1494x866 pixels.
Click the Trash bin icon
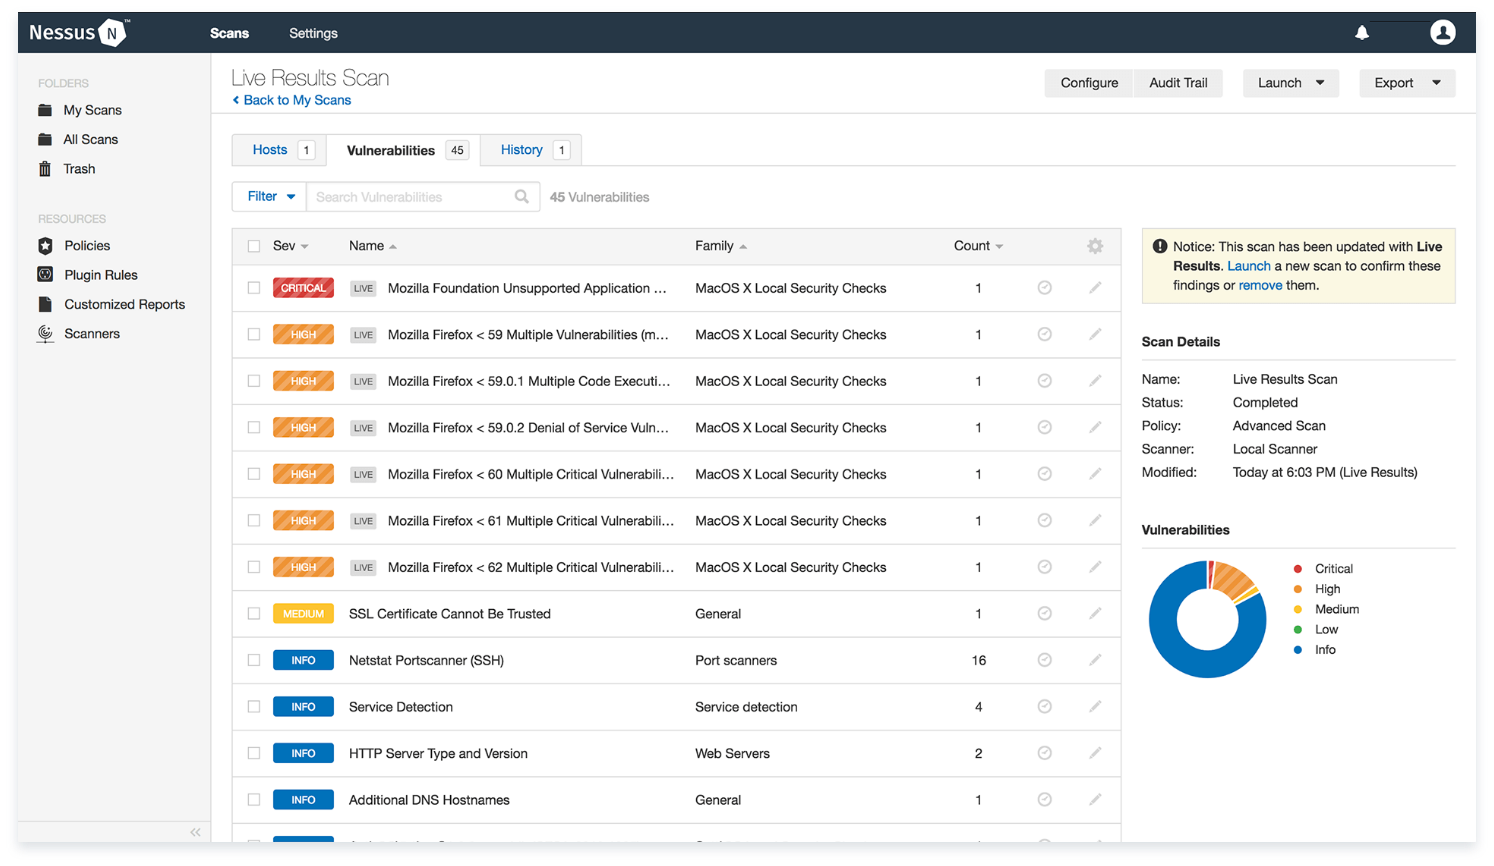[x=45, y=169]
